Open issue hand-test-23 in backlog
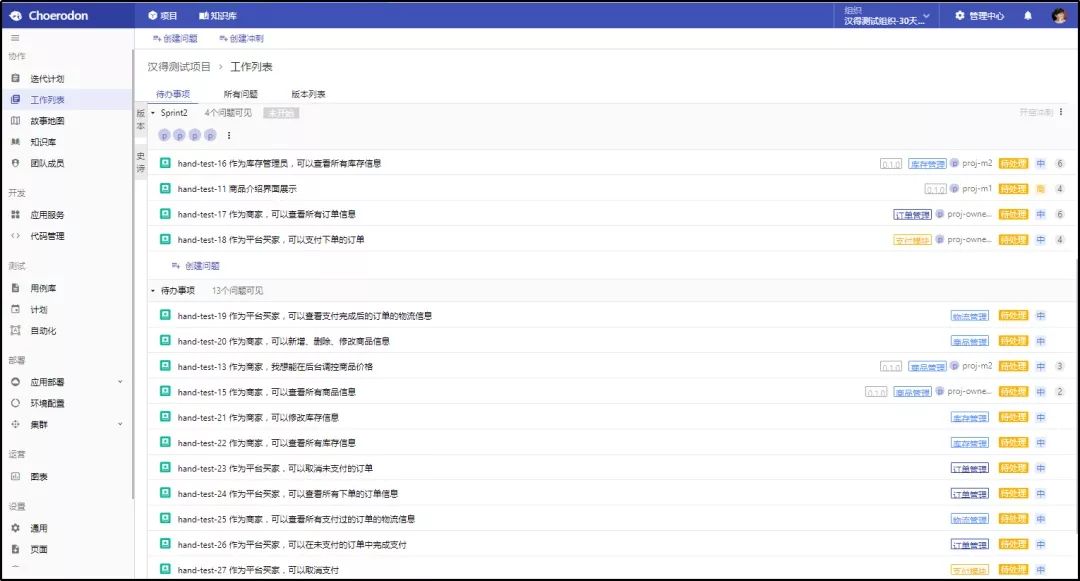The width and height of the screenshot is (1080, 581). pyautogui.click(x=275, y=468)
